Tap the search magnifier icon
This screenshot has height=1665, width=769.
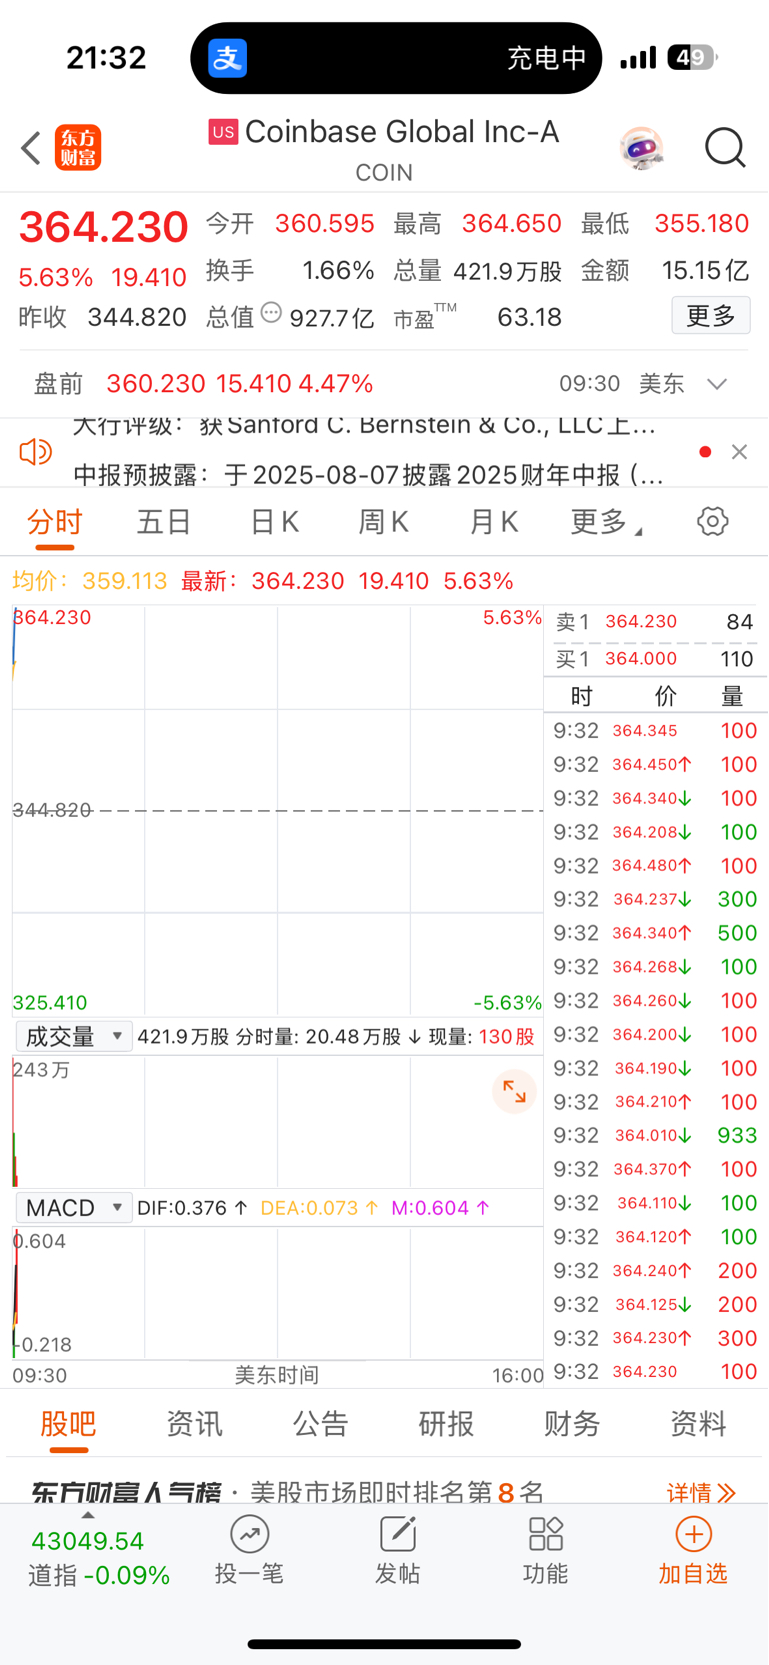coord(725,148)
